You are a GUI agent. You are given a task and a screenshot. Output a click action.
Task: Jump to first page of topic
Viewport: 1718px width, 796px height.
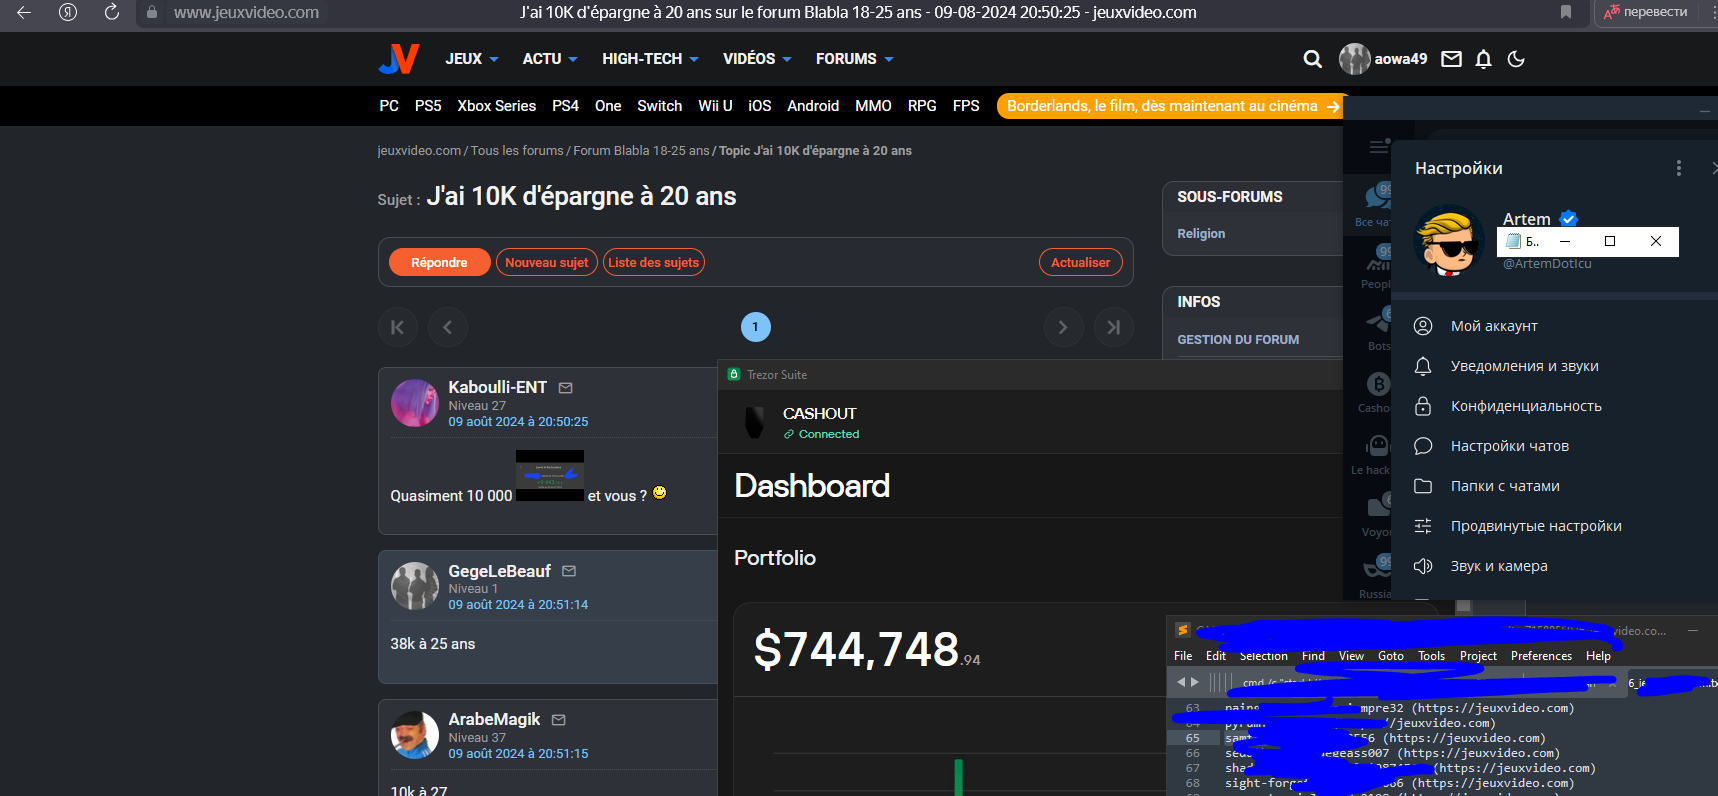click(398, 327)
